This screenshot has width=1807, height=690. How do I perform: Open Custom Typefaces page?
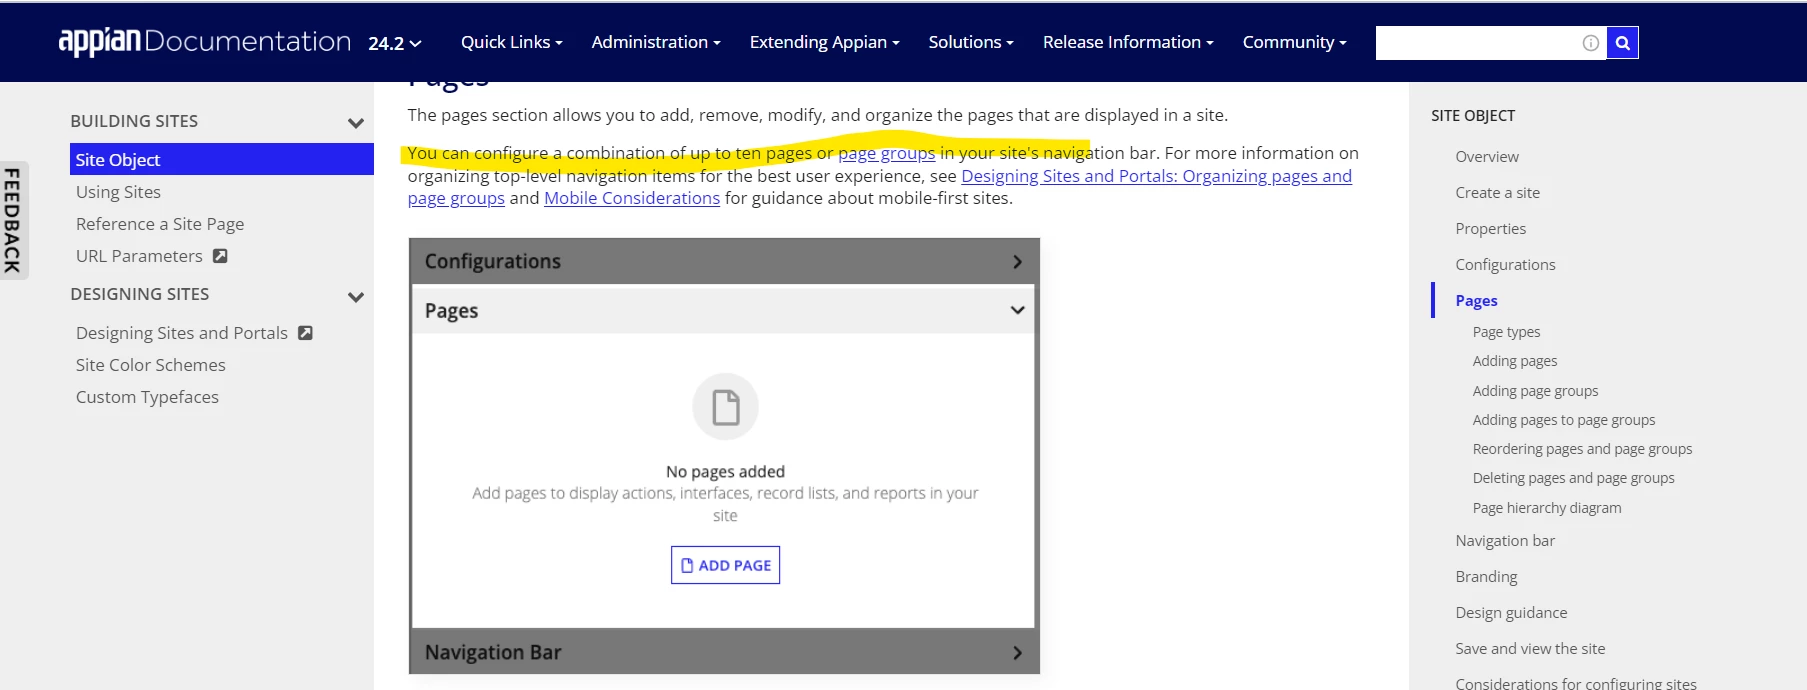pyautogui.click(x=147, y=397)
